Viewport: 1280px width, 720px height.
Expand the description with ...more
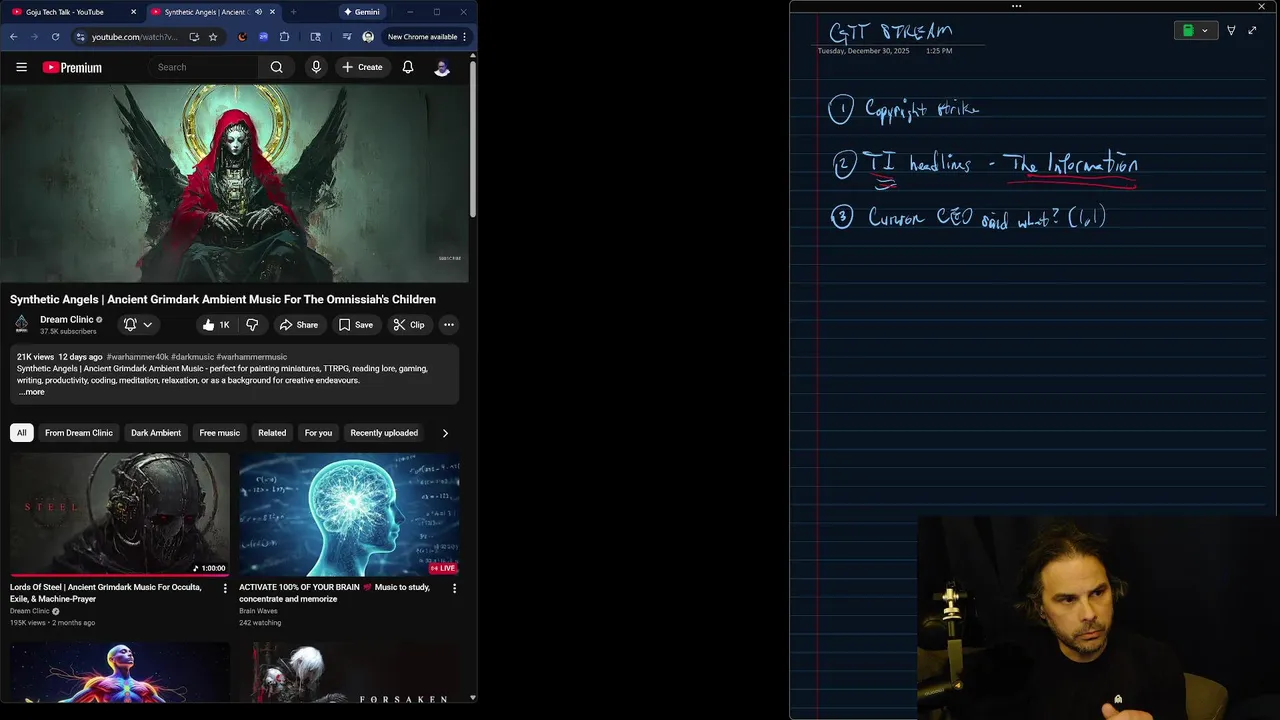(x=31, y=392)
